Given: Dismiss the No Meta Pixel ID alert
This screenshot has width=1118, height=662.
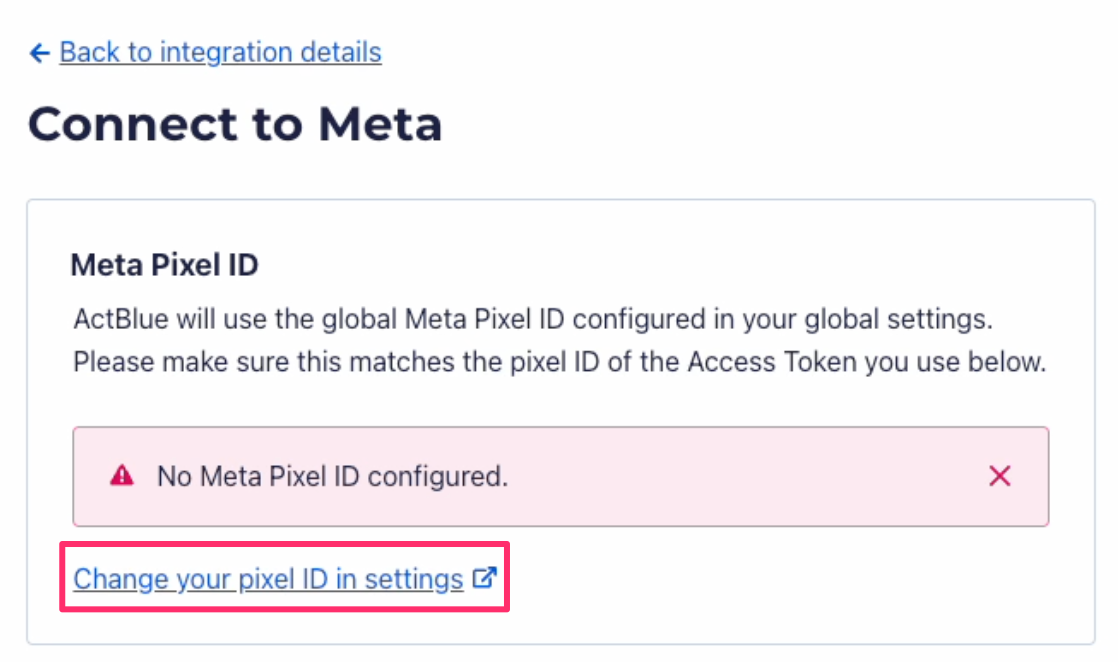Looking at the screenshot, I should coord(999,476).
